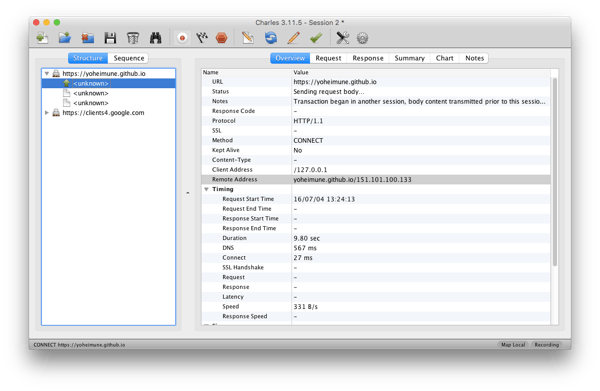Click the lock icon beside yoheimune.github.io
600x391 pixels.
56,73
